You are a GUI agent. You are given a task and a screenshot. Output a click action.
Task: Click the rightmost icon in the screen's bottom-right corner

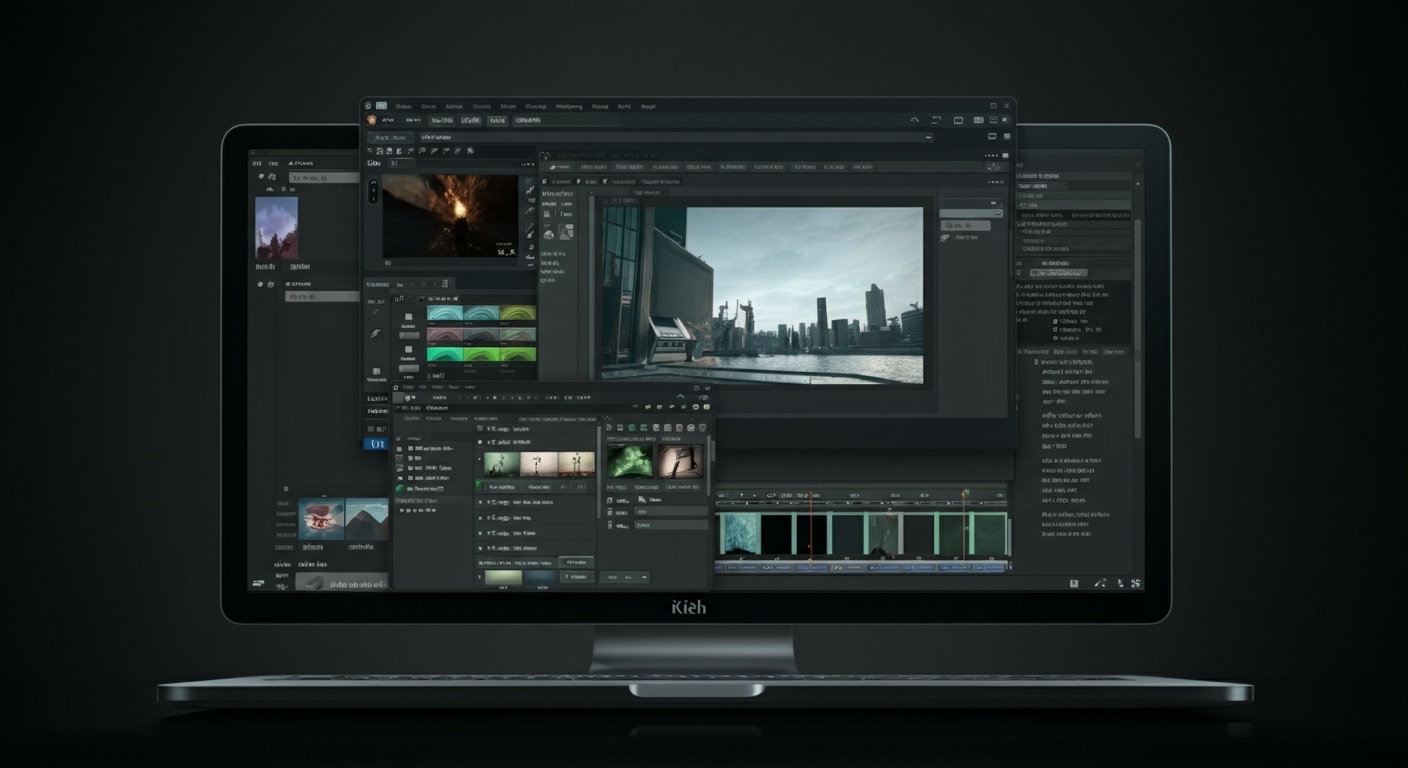pyautogui.click(x=1136, y=583)
